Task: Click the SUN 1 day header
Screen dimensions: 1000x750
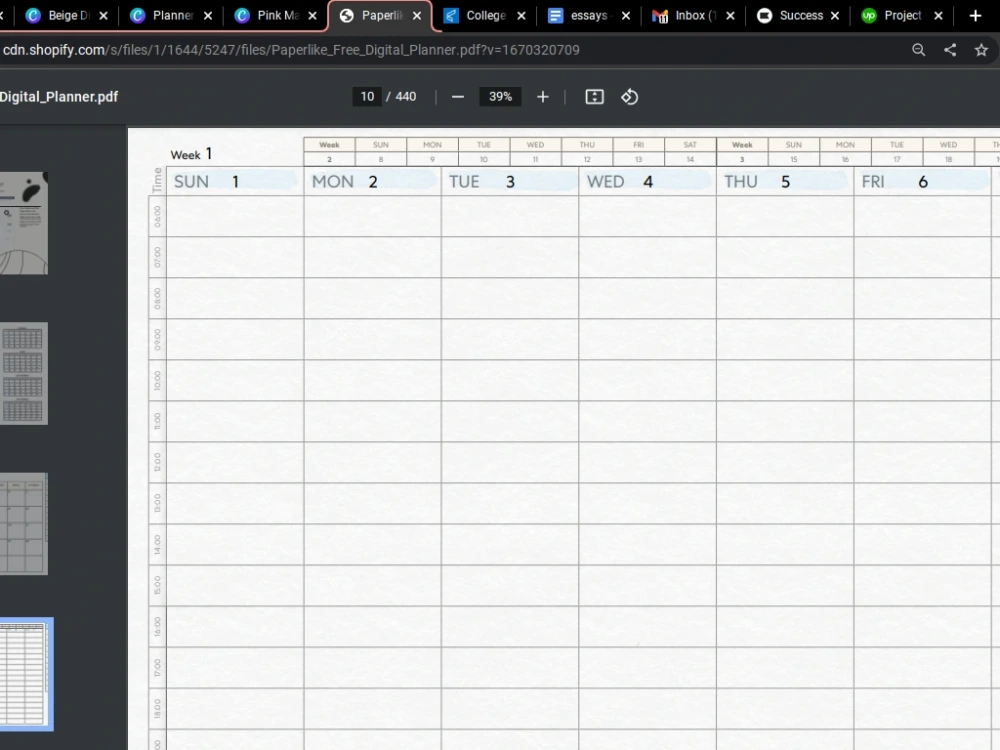Action: (x=235, y=182)
